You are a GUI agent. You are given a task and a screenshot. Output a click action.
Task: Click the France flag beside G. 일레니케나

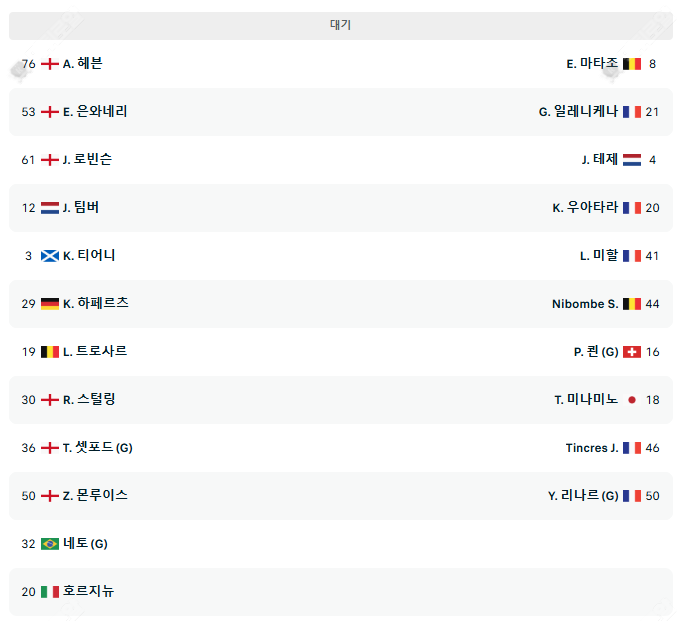(632, 112)
